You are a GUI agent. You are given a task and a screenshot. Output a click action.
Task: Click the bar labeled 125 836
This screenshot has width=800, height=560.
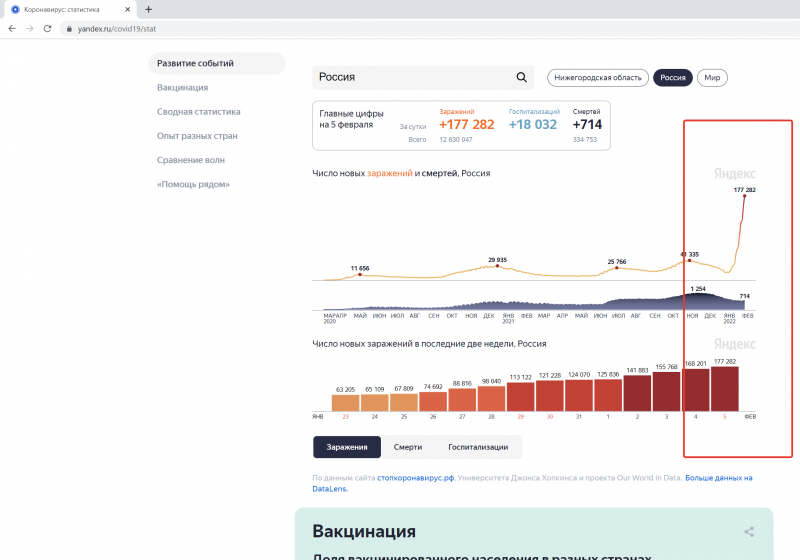[x=608, y=395]
